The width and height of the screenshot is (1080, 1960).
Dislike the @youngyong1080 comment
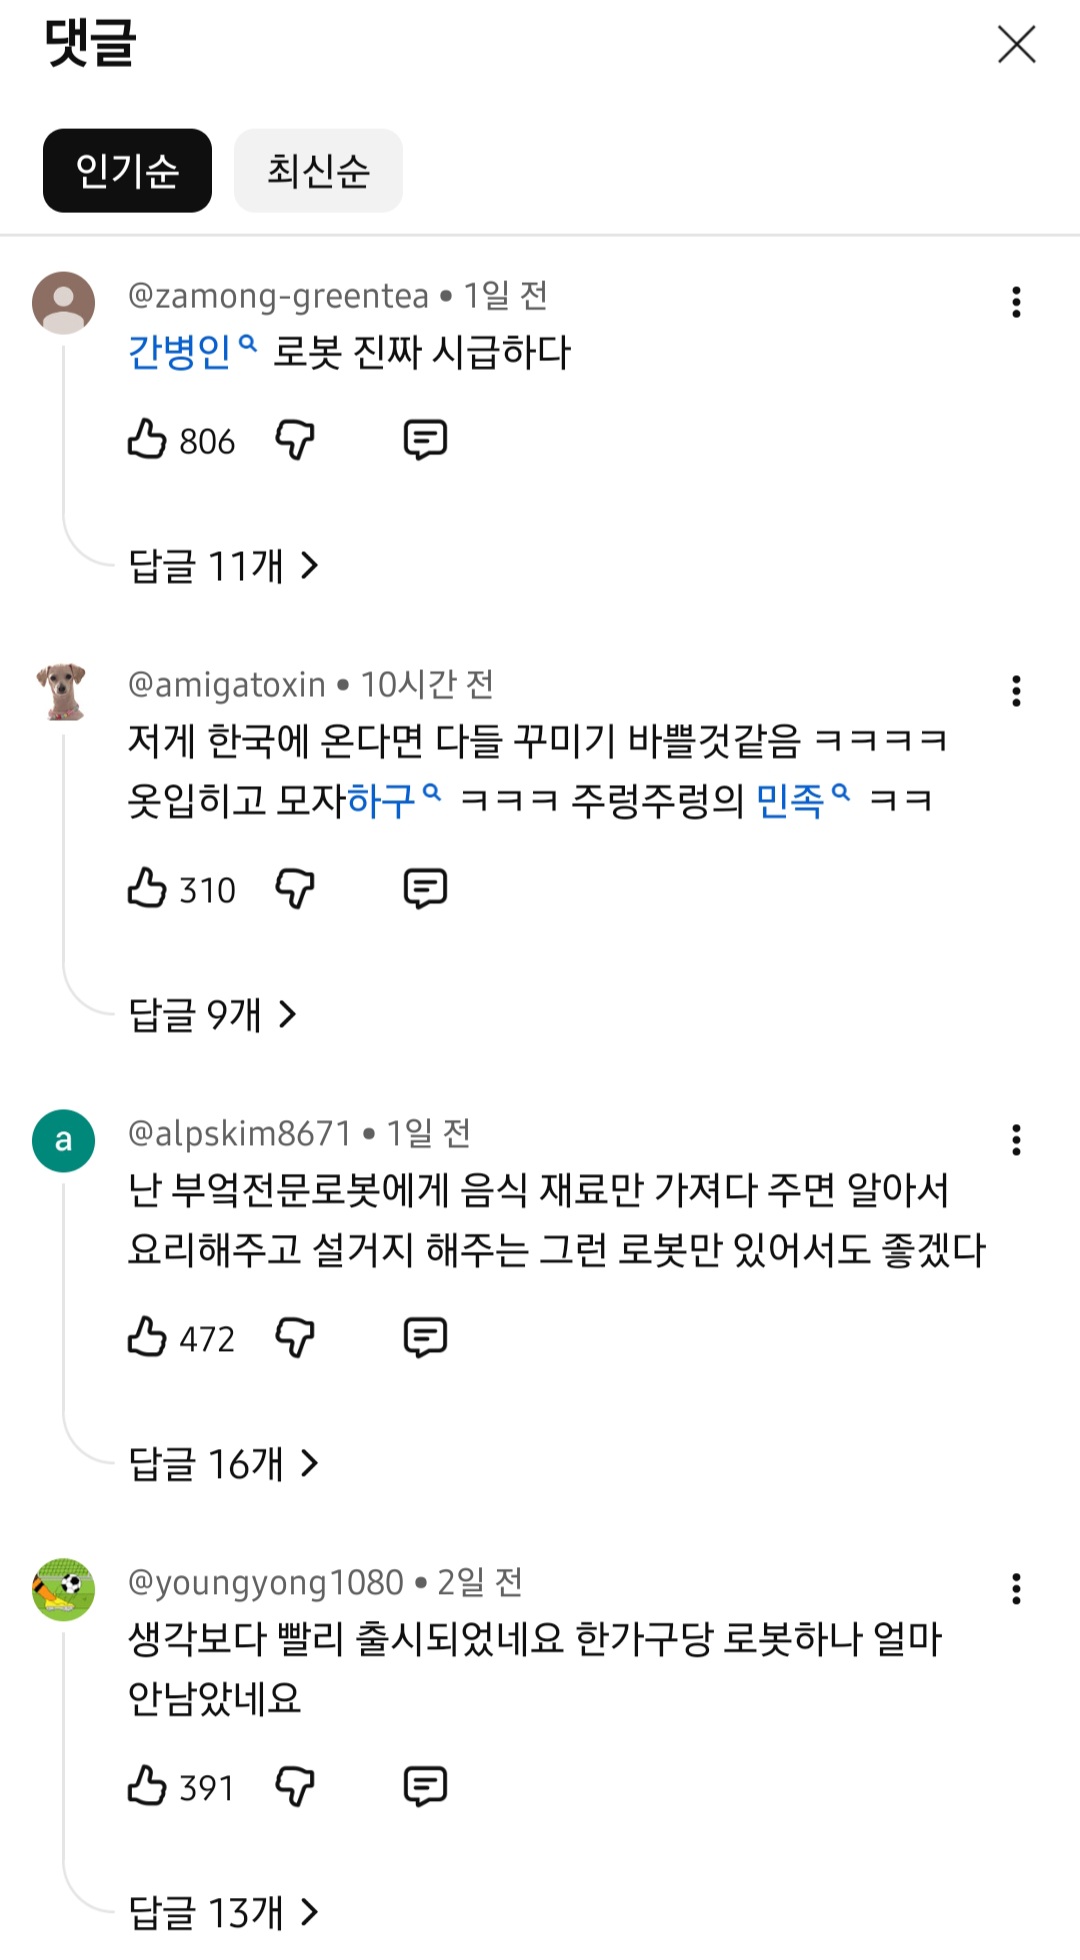coord(295,1786)
